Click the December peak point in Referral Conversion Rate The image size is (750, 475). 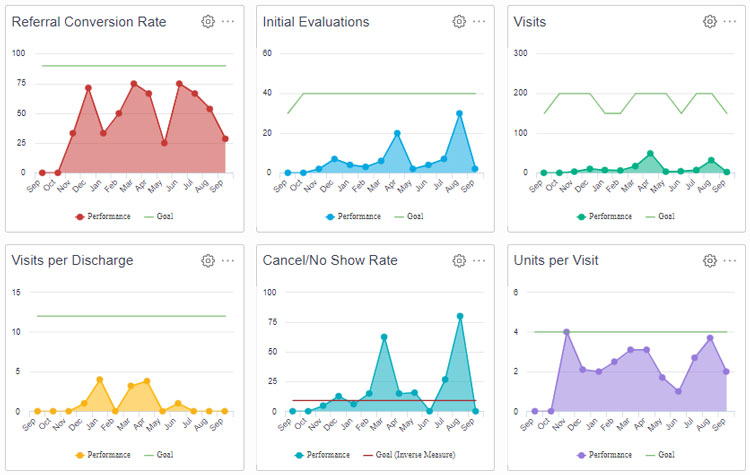[88, 88]
